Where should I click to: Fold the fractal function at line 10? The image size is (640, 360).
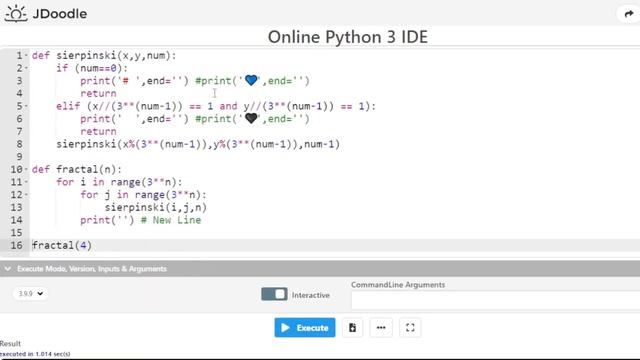click(27, 169)
